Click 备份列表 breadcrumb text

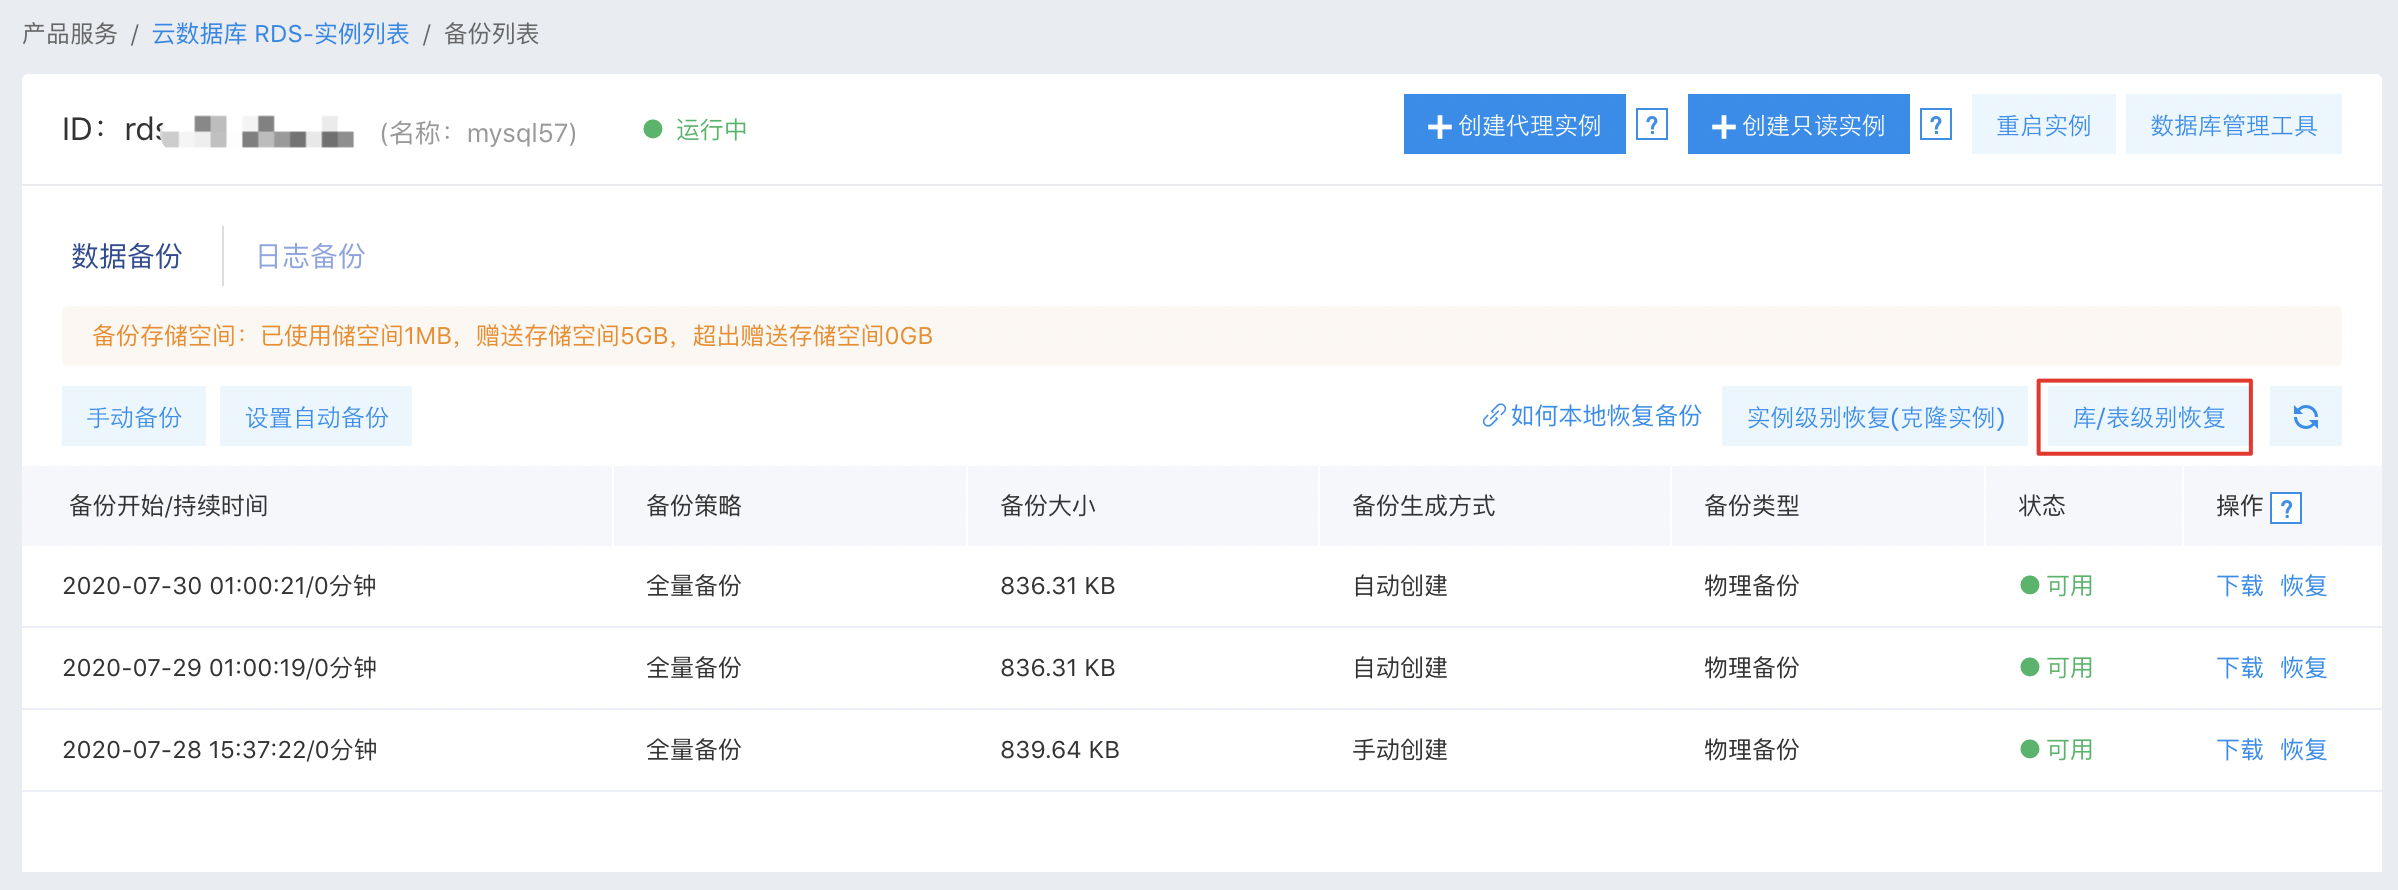tap(491, 34)
